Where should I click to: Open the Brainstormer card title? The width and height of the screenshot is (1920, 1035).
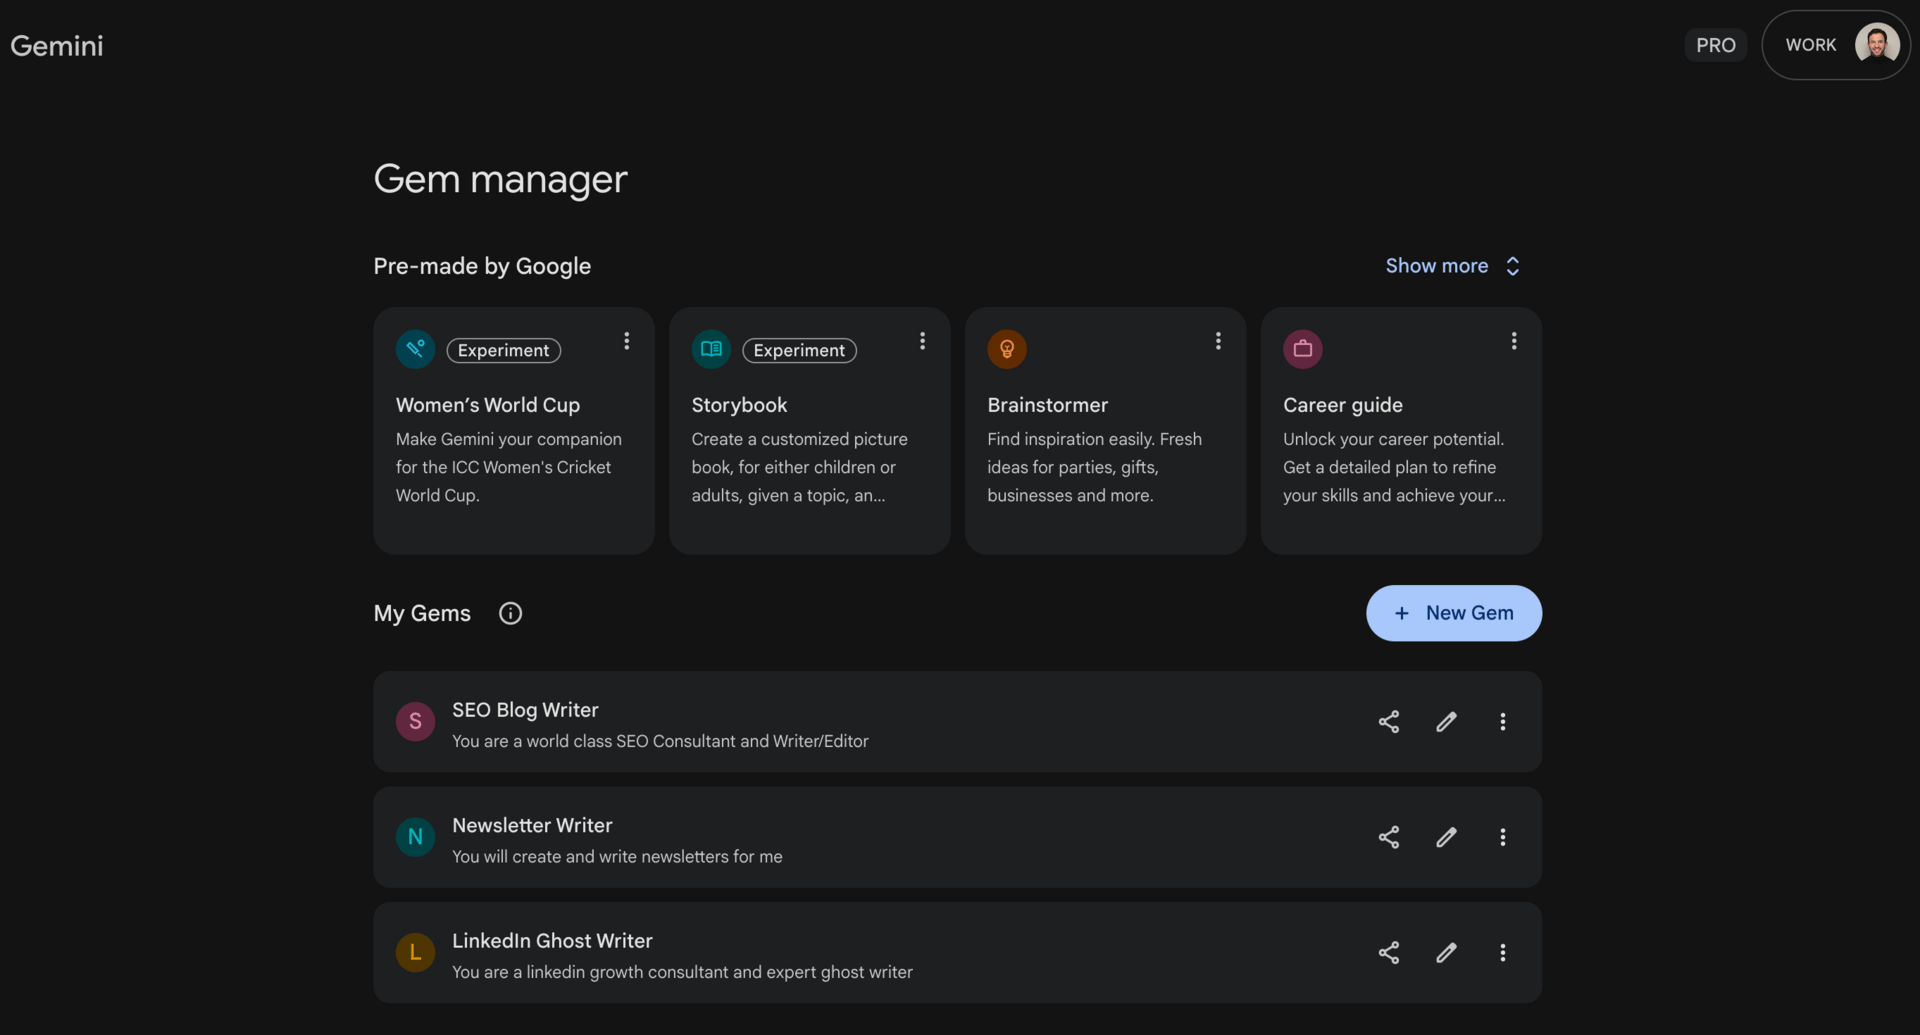click(x=1048, y=405)
